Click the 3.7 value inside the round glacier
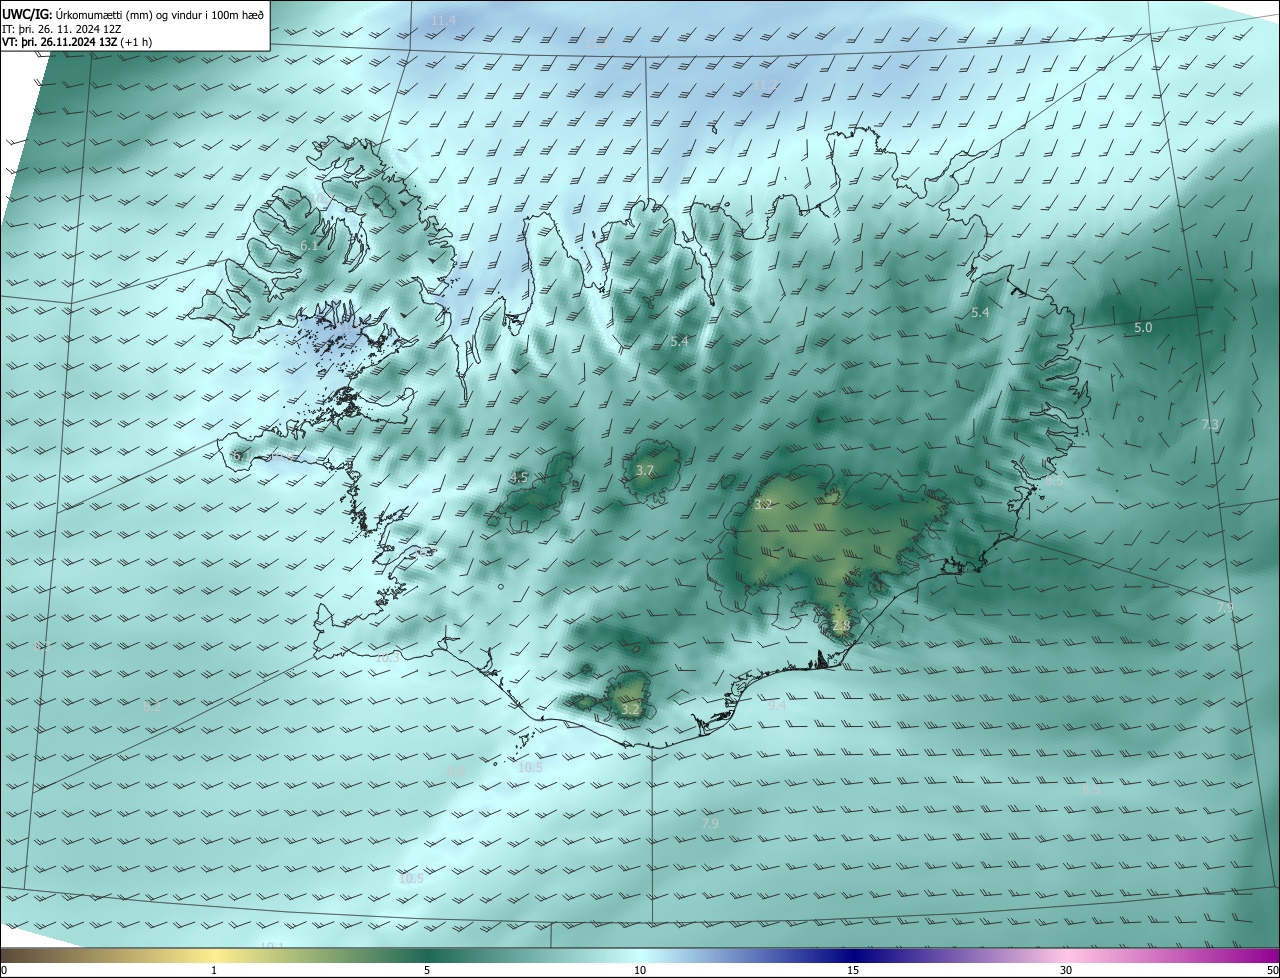 (645, 470)
